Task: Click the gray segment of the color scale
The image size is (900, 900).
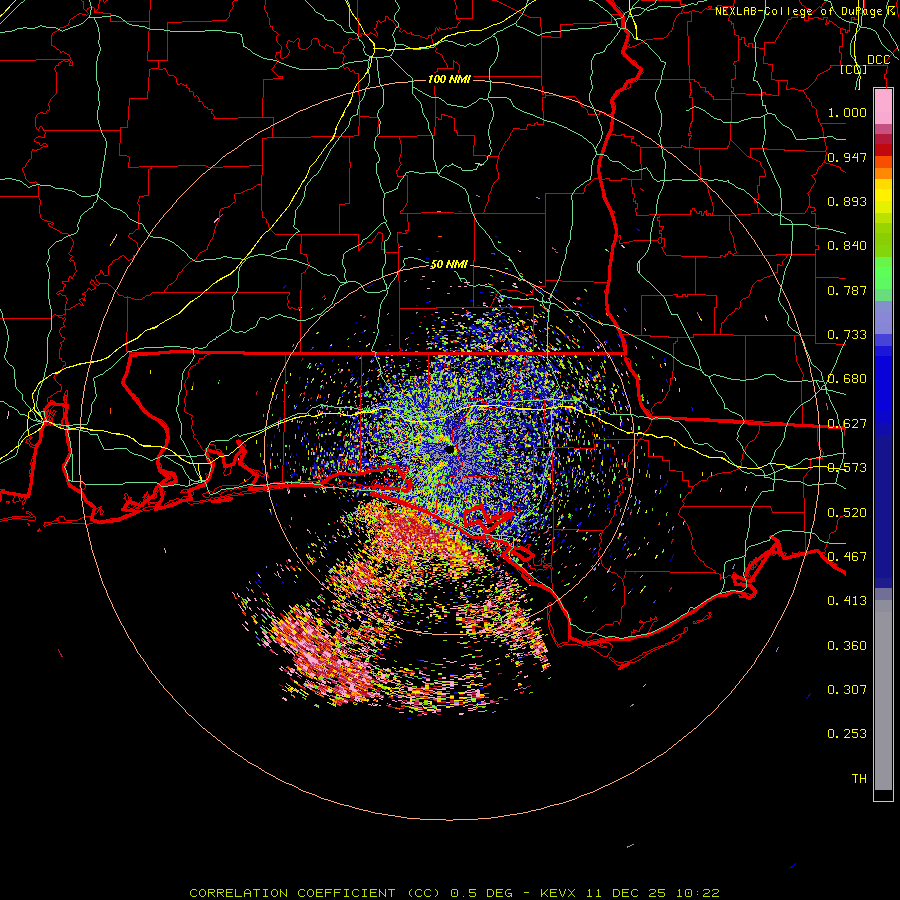Action: (x=883, y=695)
